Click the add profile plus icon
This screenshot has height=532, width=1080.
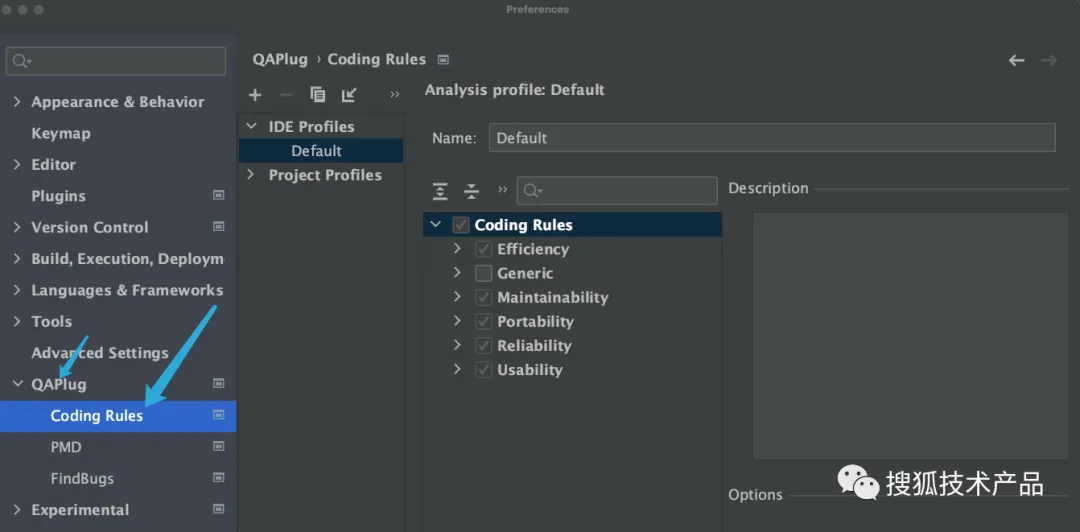pyautogui.click(x=255, y=95)
